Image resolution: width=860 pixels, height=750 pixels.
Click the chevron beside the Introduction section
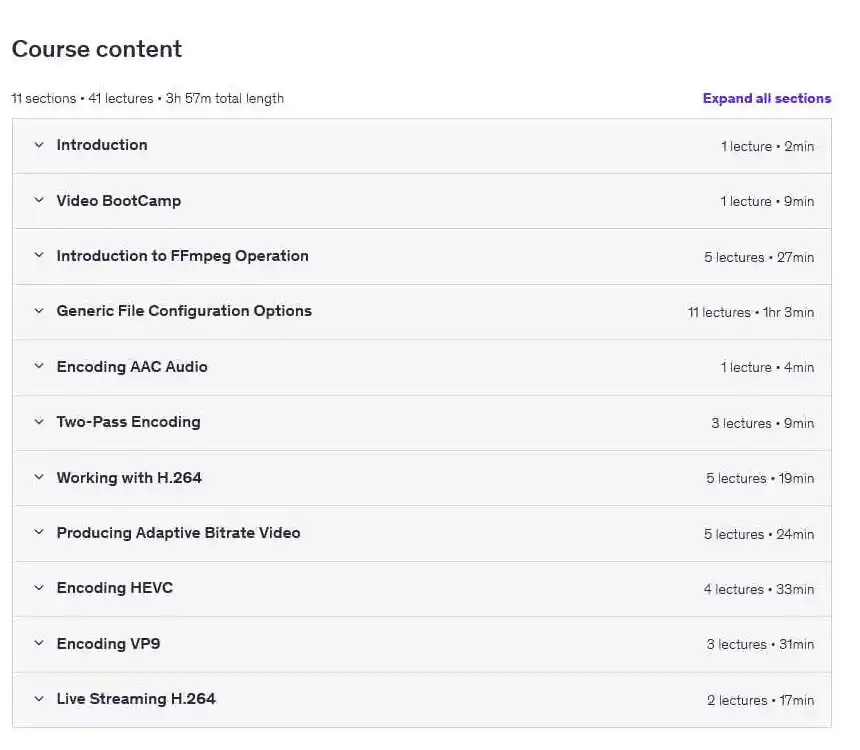coord(39,145)
